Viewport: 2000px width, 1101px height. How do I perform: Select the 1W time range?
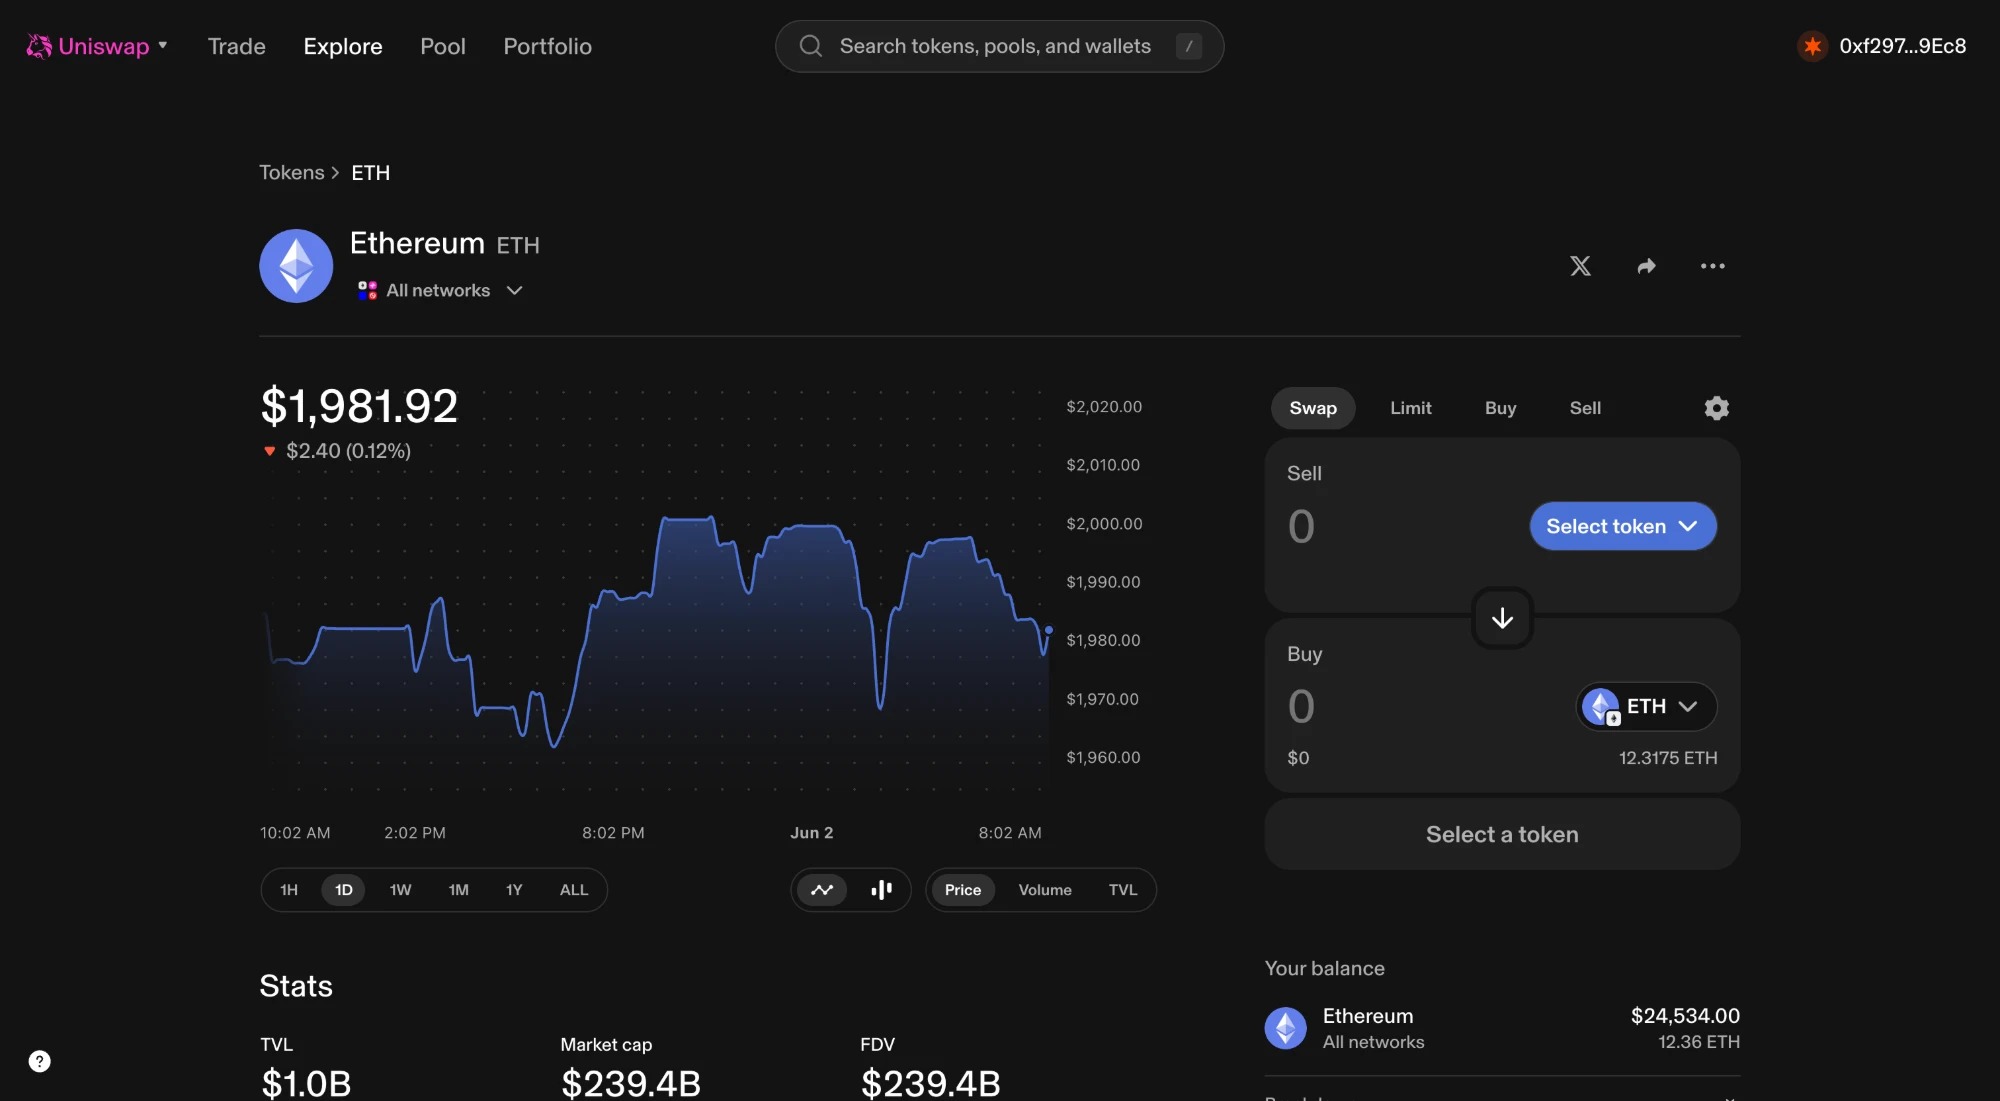400,889
